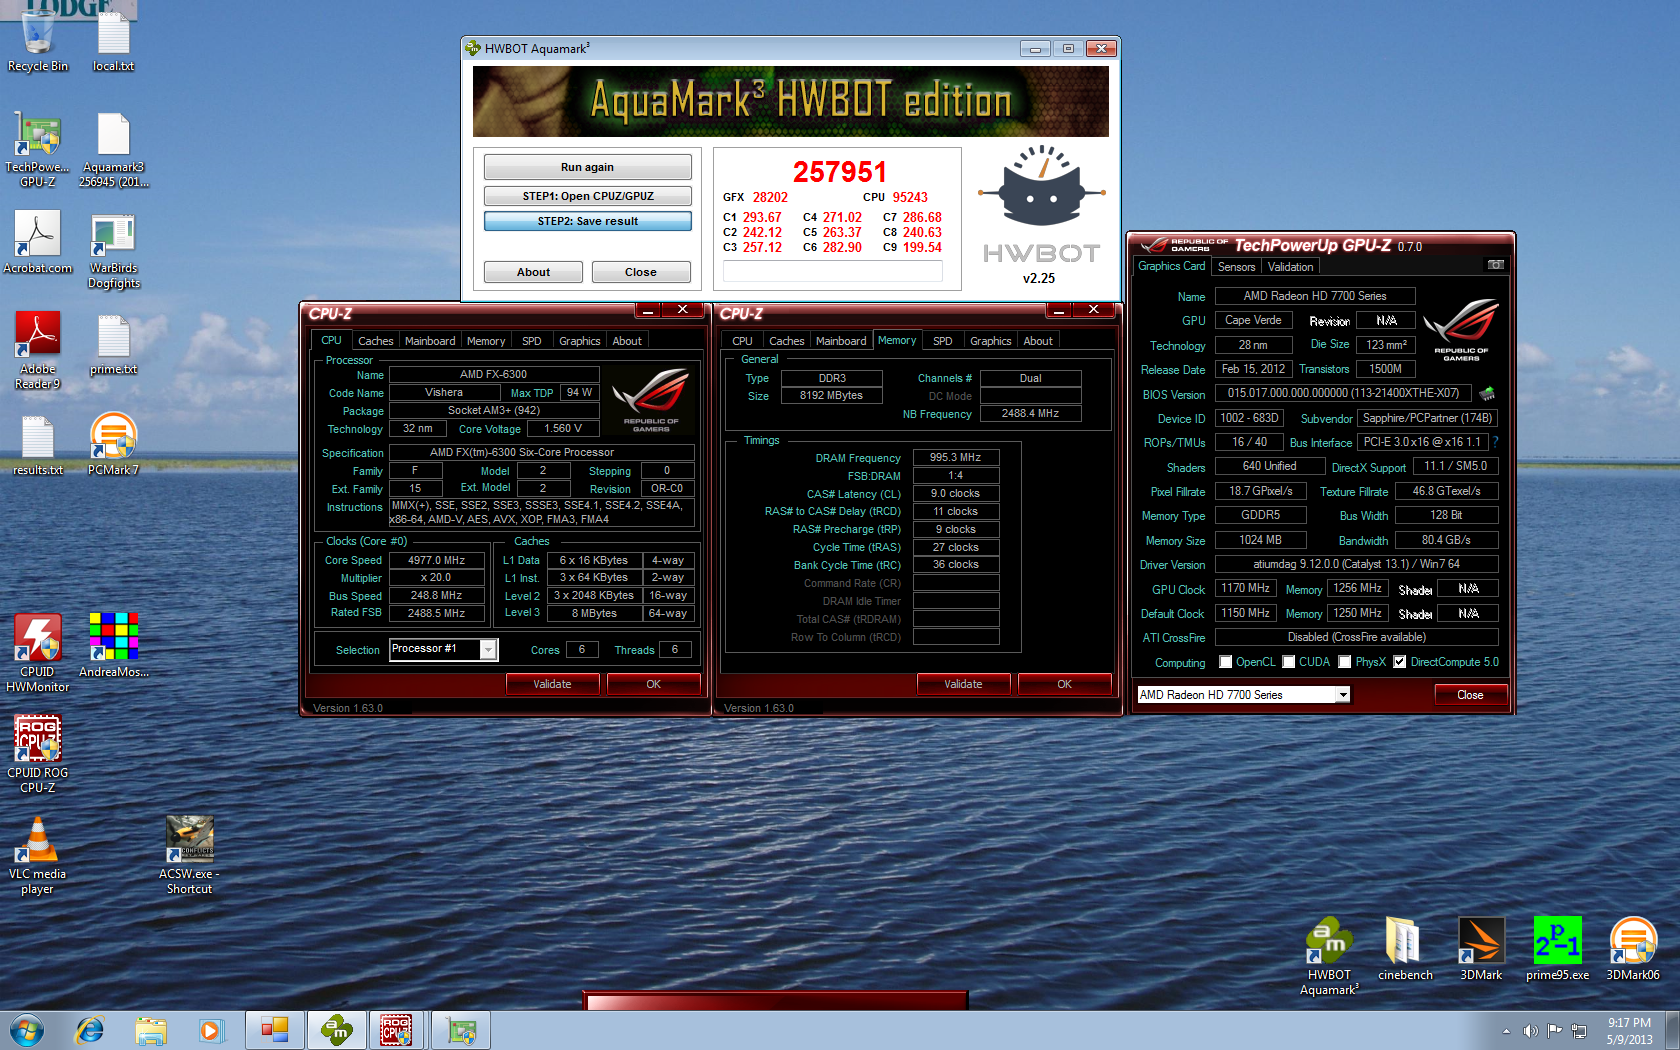Open the Recycle Bin desktop icon
This screenshot has height=1050, width=1680.
pyautogui.click(x=38, y=40)
